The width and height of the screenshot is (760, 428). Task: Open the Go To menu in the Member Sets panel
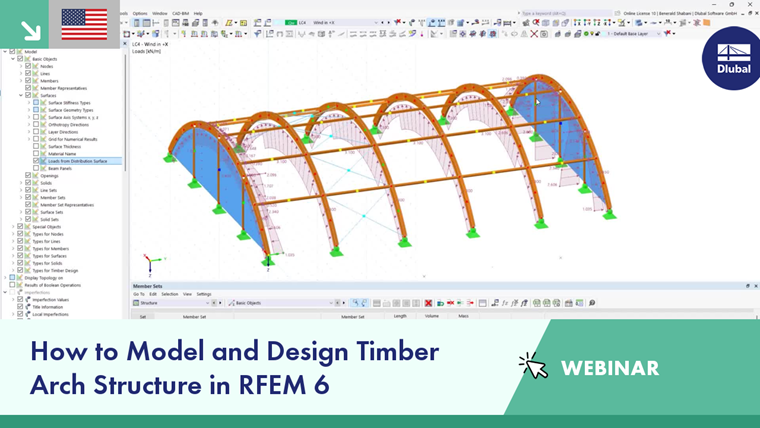click(x=139, y=294)
